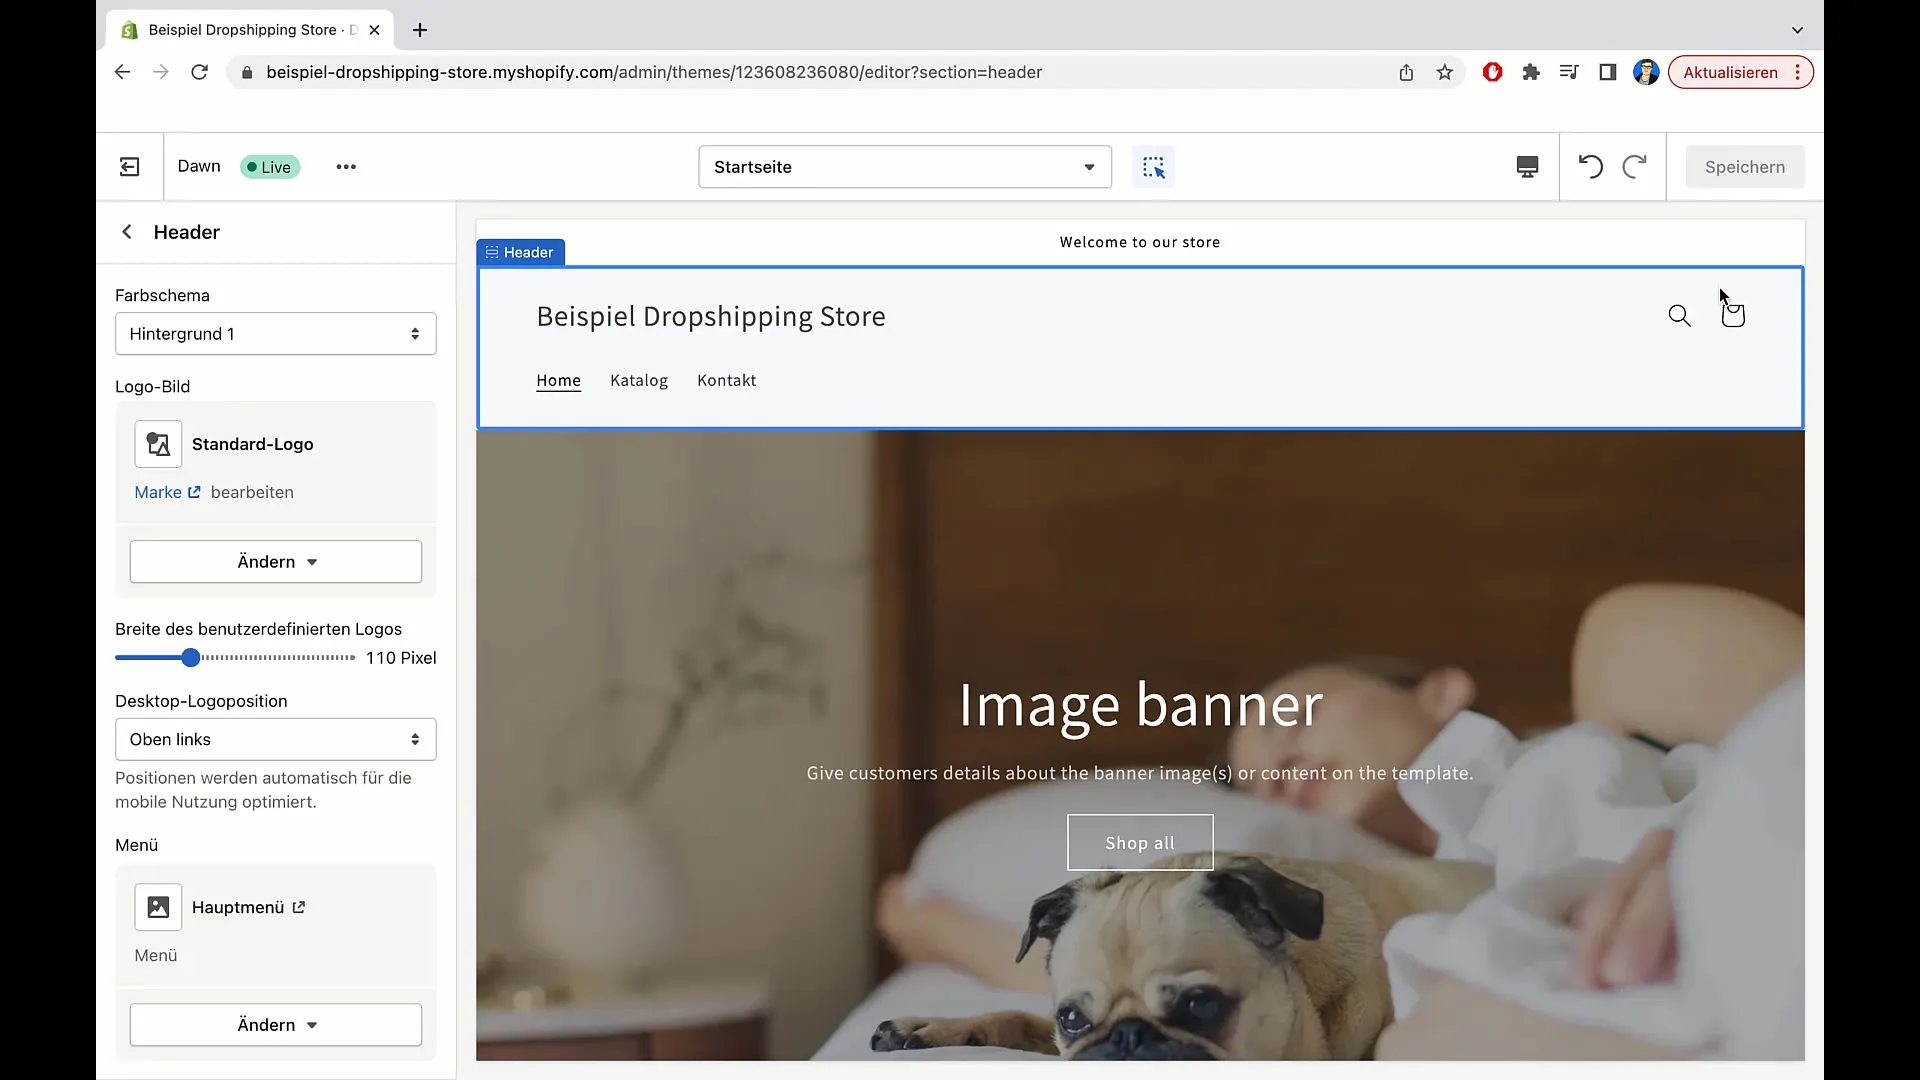Open the Logo-Bild Ändern dropdown
The height and width of the screenshot is (1080, 1920).
pyautogui.click(x=276, y=562)
